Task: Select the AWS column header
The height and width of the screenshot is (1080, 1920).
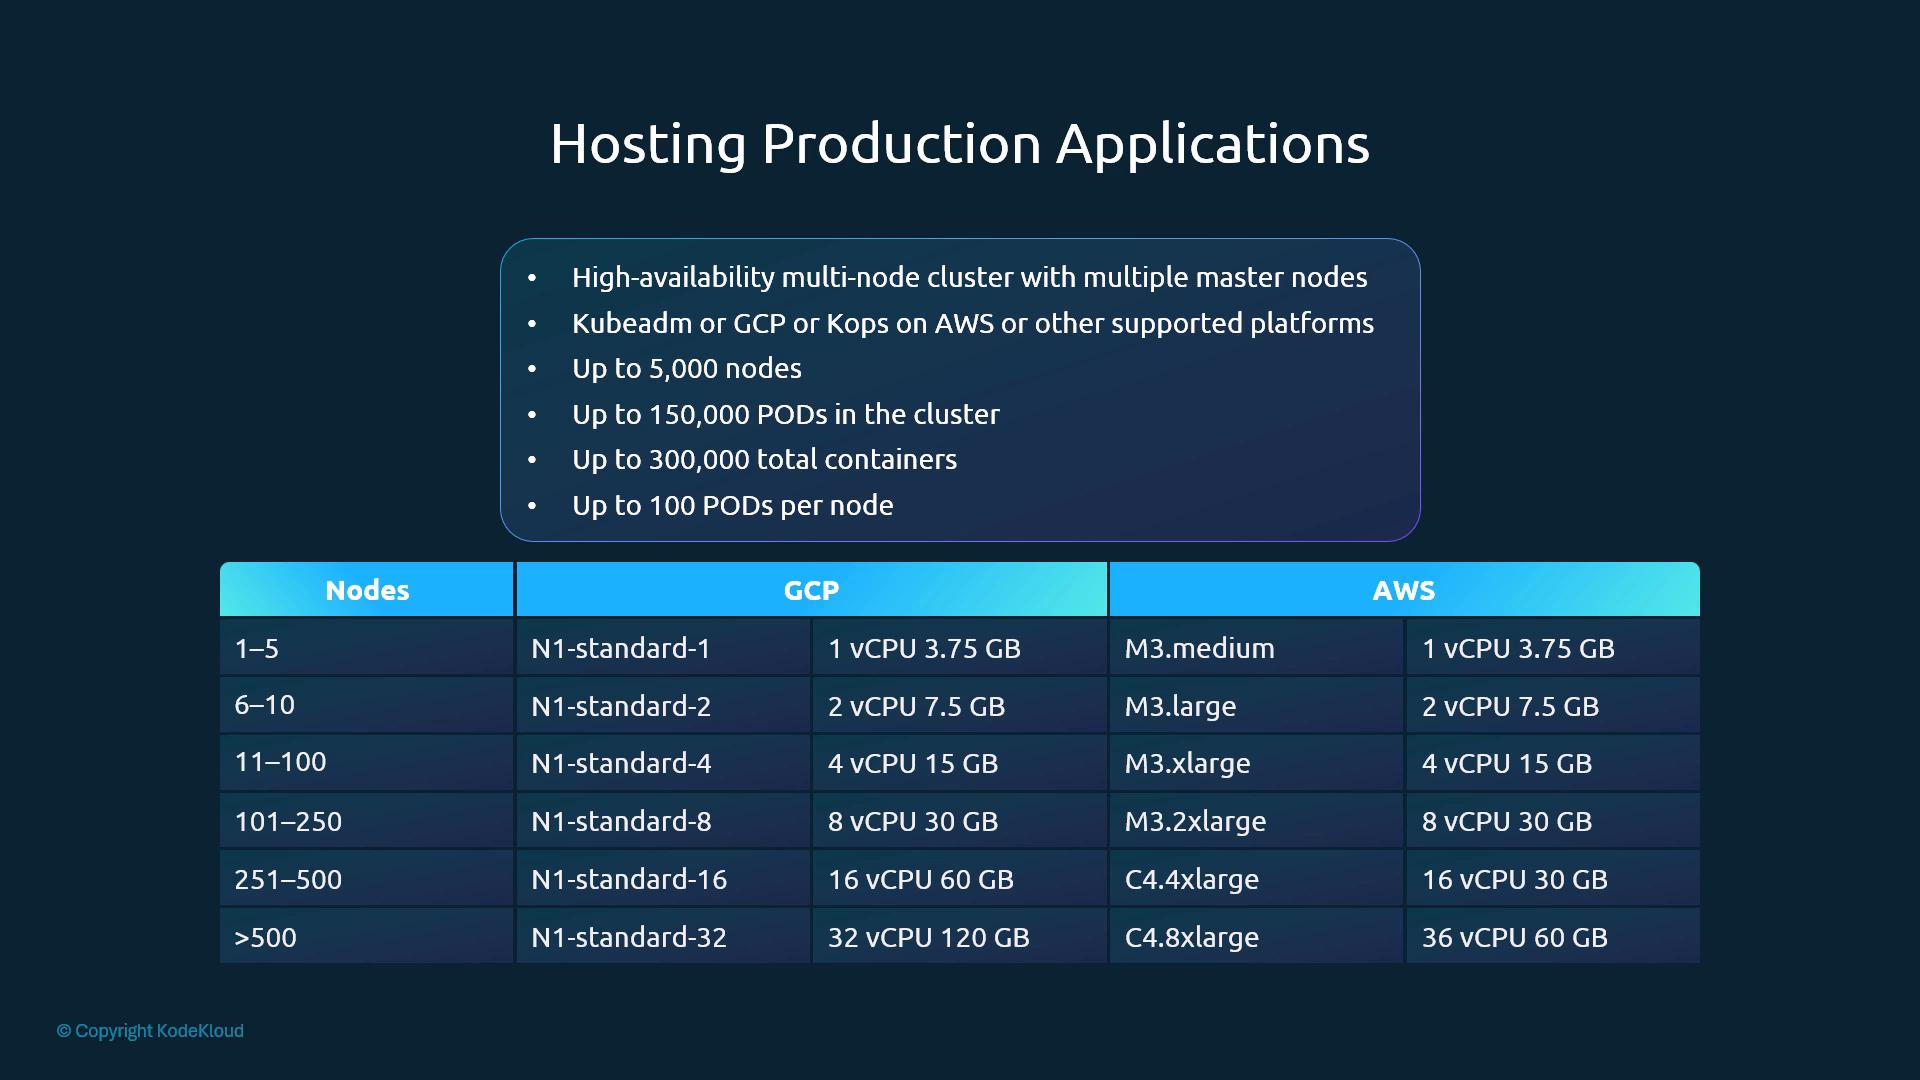Action: point(1405,589)
